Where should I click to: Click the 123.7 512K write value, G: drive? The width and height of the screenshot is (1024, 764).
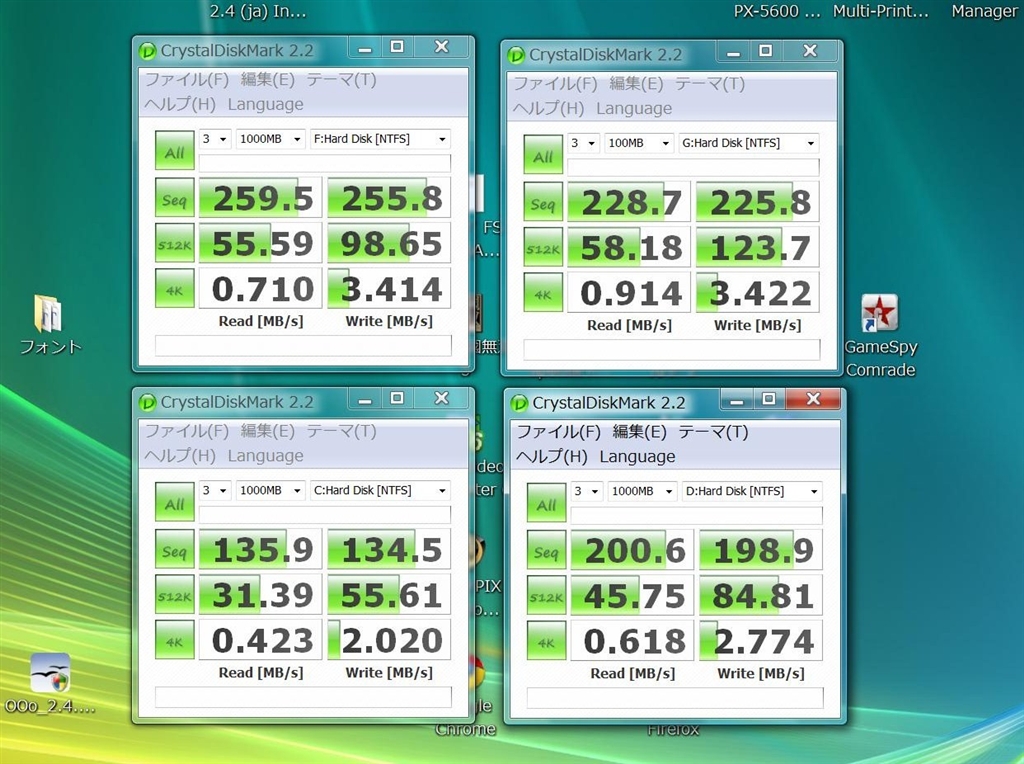(x=758, y=247)
